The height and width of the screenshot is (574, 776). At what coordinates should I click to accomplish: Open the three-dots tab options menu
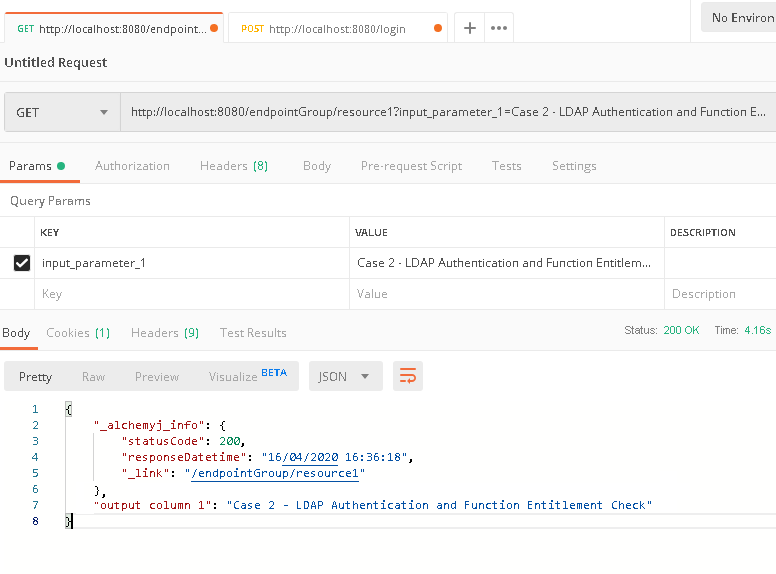499,28
